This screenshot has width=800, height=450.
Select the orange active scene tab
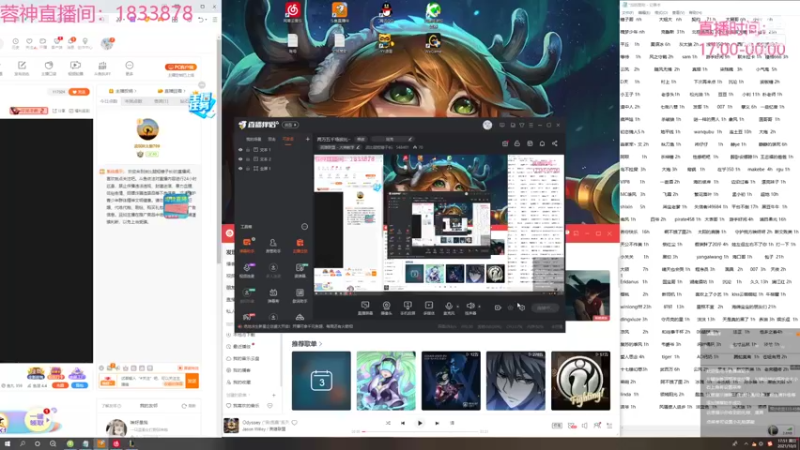288,139
